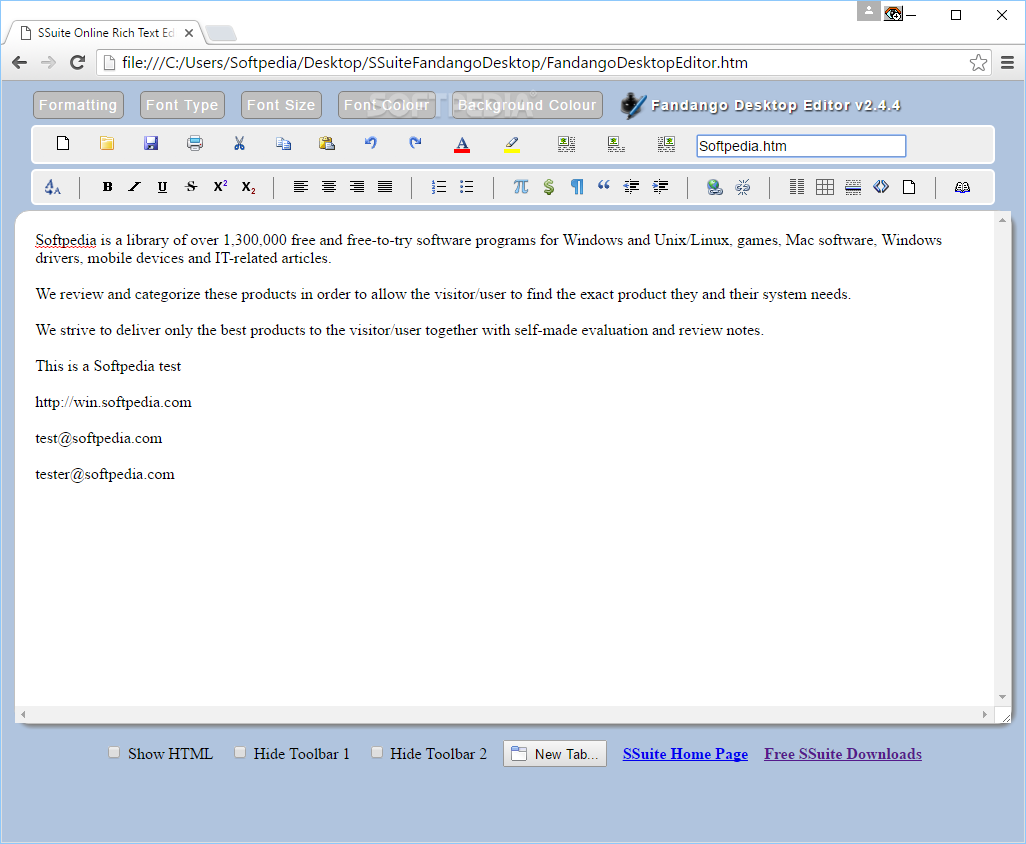1026x844 pixels.
Task: Toggle strikethrough formatting
Action: click(x=191, y=187)
